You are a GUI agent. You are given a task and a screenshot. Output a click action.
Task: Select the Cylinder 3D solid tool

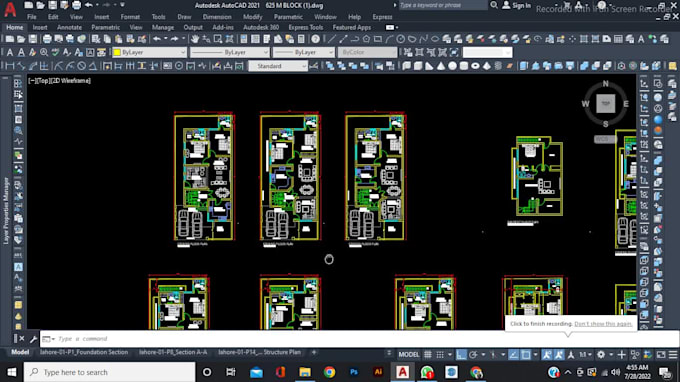click(464, 66)
